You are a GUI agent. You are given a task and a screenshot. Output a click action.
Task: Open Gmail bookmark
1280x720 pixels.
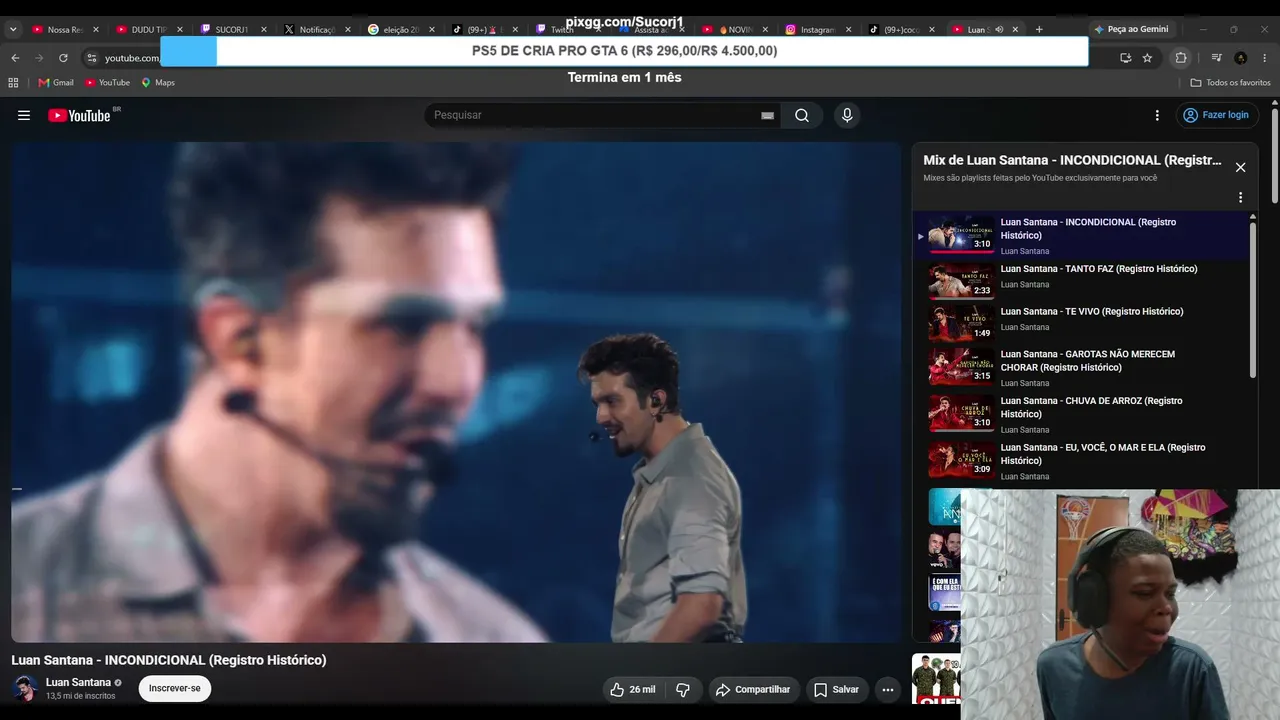click(56, 83)
